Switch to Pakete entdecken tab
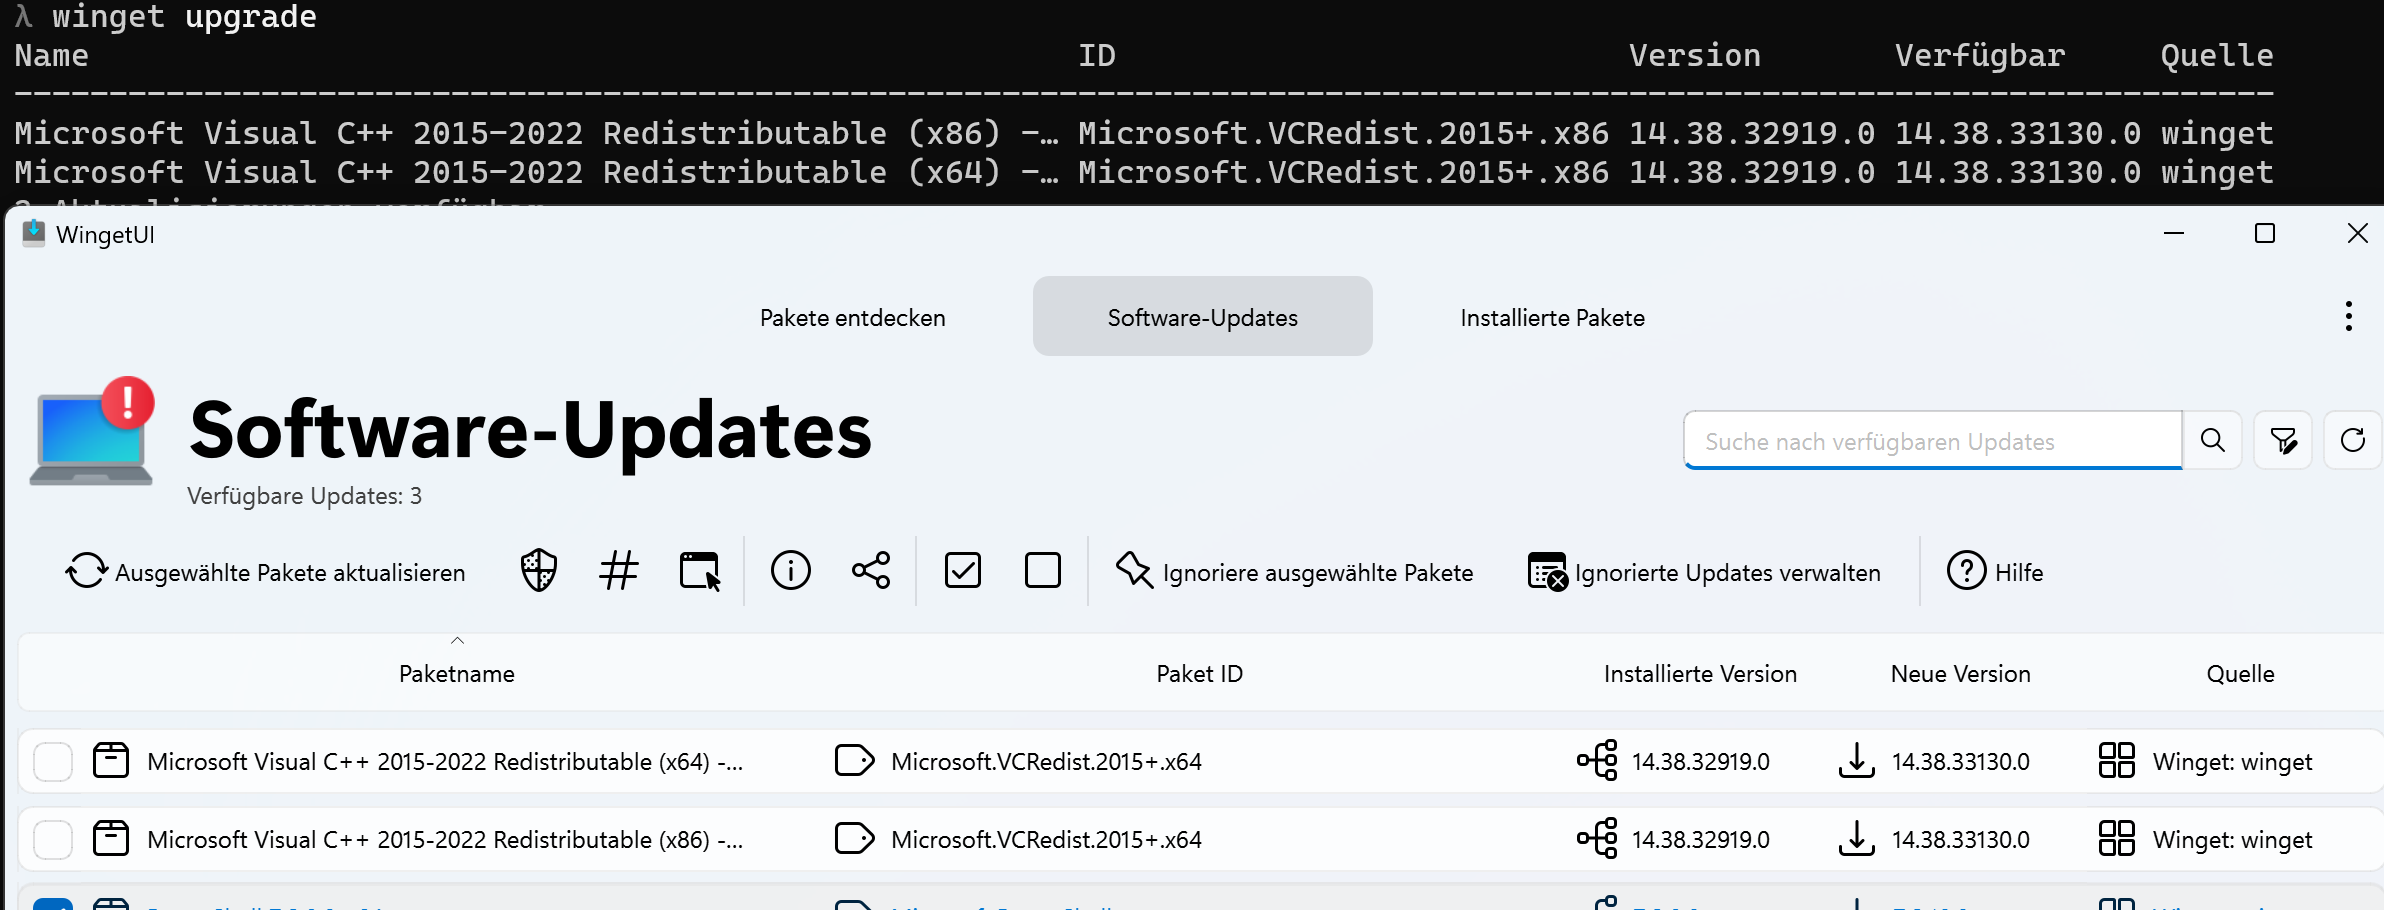 coord(852,318)
